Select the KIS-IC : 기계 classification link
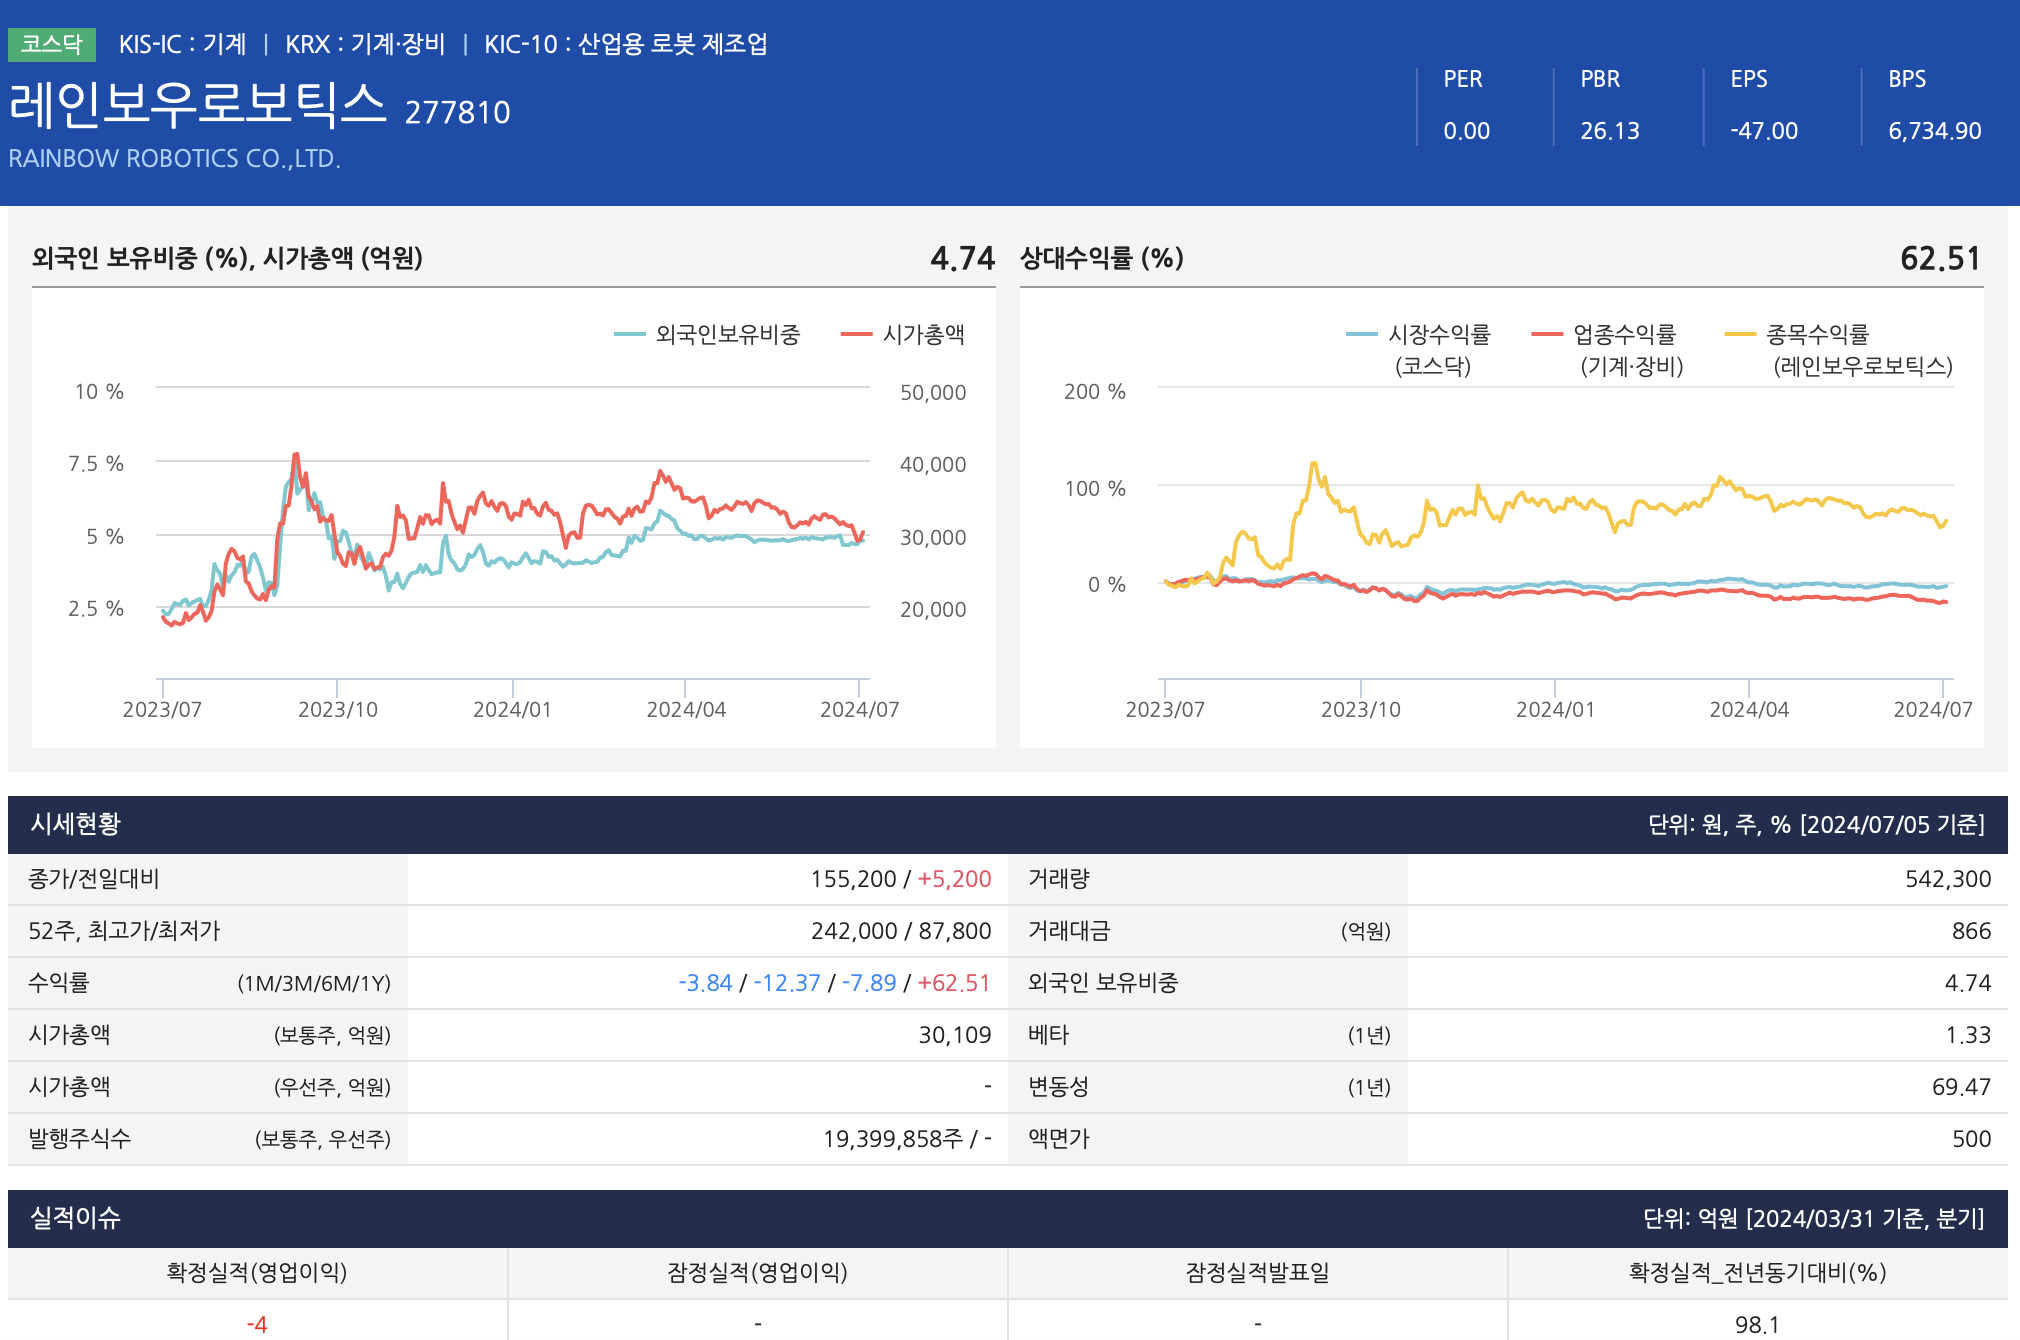 pyautogui.click(x=182, y=44)
